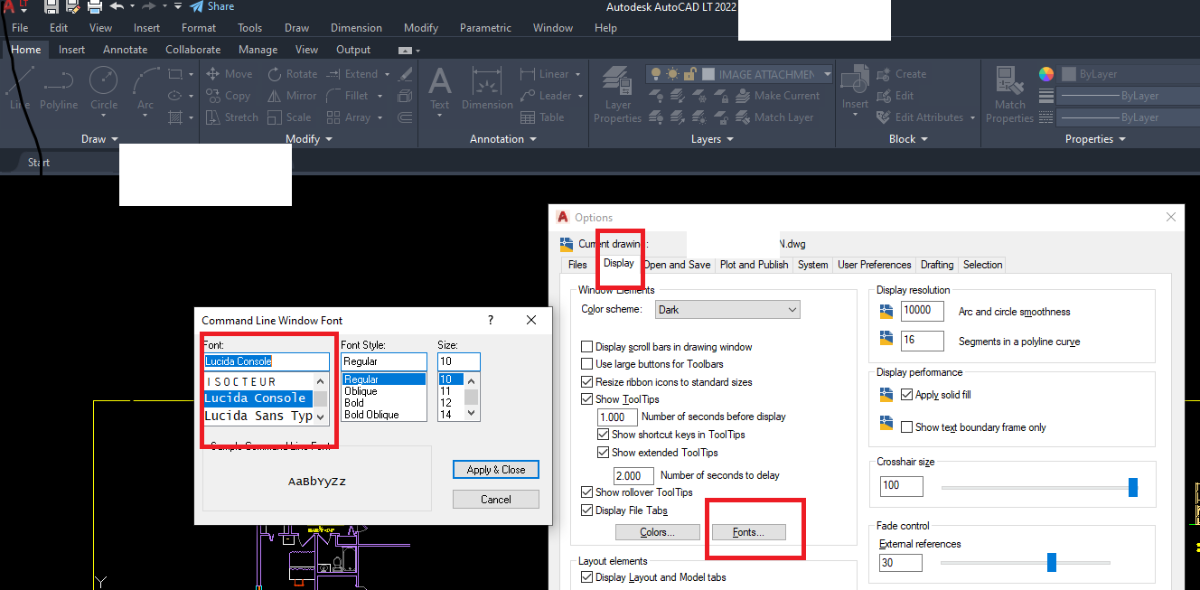The image size is (1200, 590).
Task: Switch to the Annotate ribbon tab
Action: tap(125, 49)
